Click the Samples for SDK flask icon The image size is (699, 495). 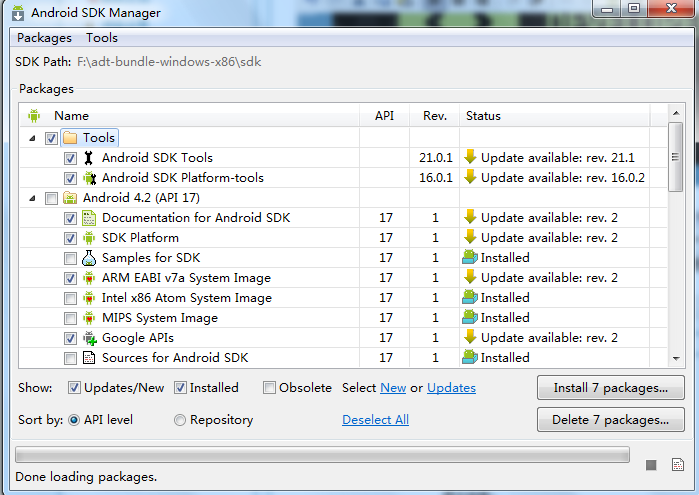pos(88,258)
